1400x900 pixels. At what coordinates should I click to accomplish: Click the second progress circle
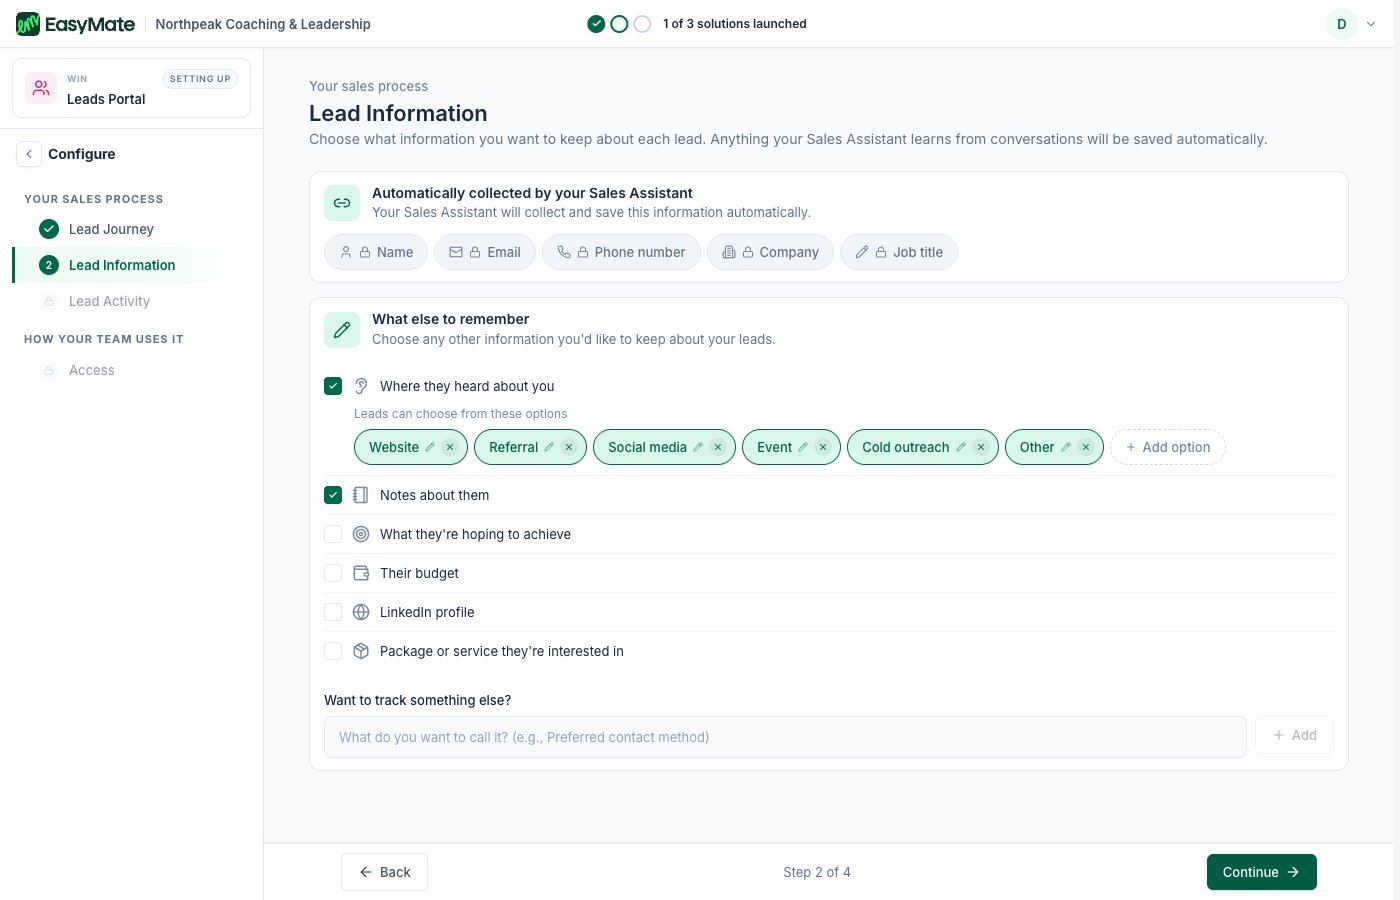(619, 24)
